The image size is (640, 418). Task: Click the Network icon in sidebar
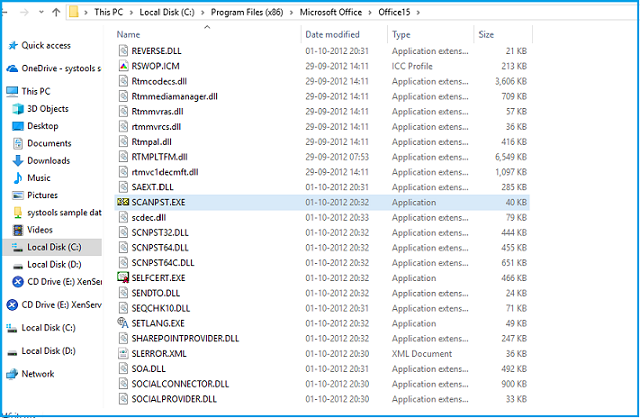(12, 374)
